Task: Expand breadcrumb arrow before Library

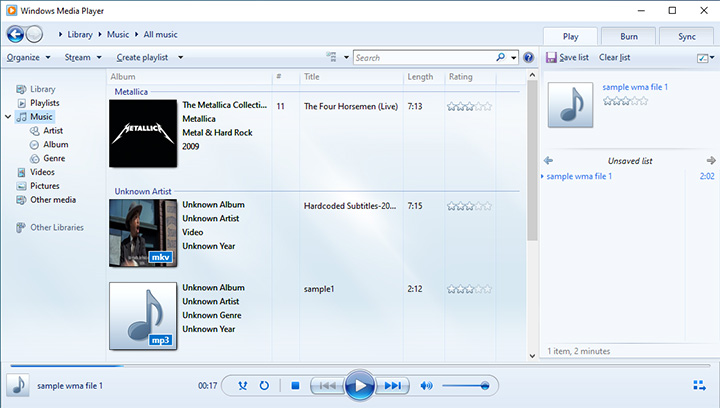Action: tap(60, 34)
